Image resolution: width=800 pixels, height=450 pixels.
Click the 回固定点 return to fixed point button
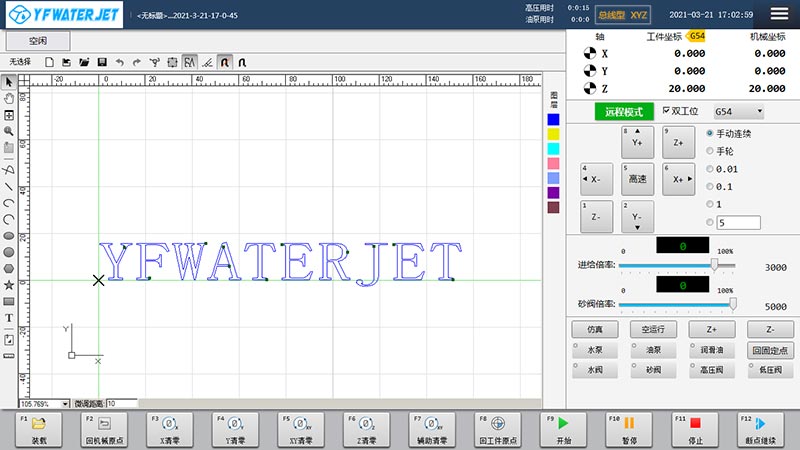click(770, 350)
